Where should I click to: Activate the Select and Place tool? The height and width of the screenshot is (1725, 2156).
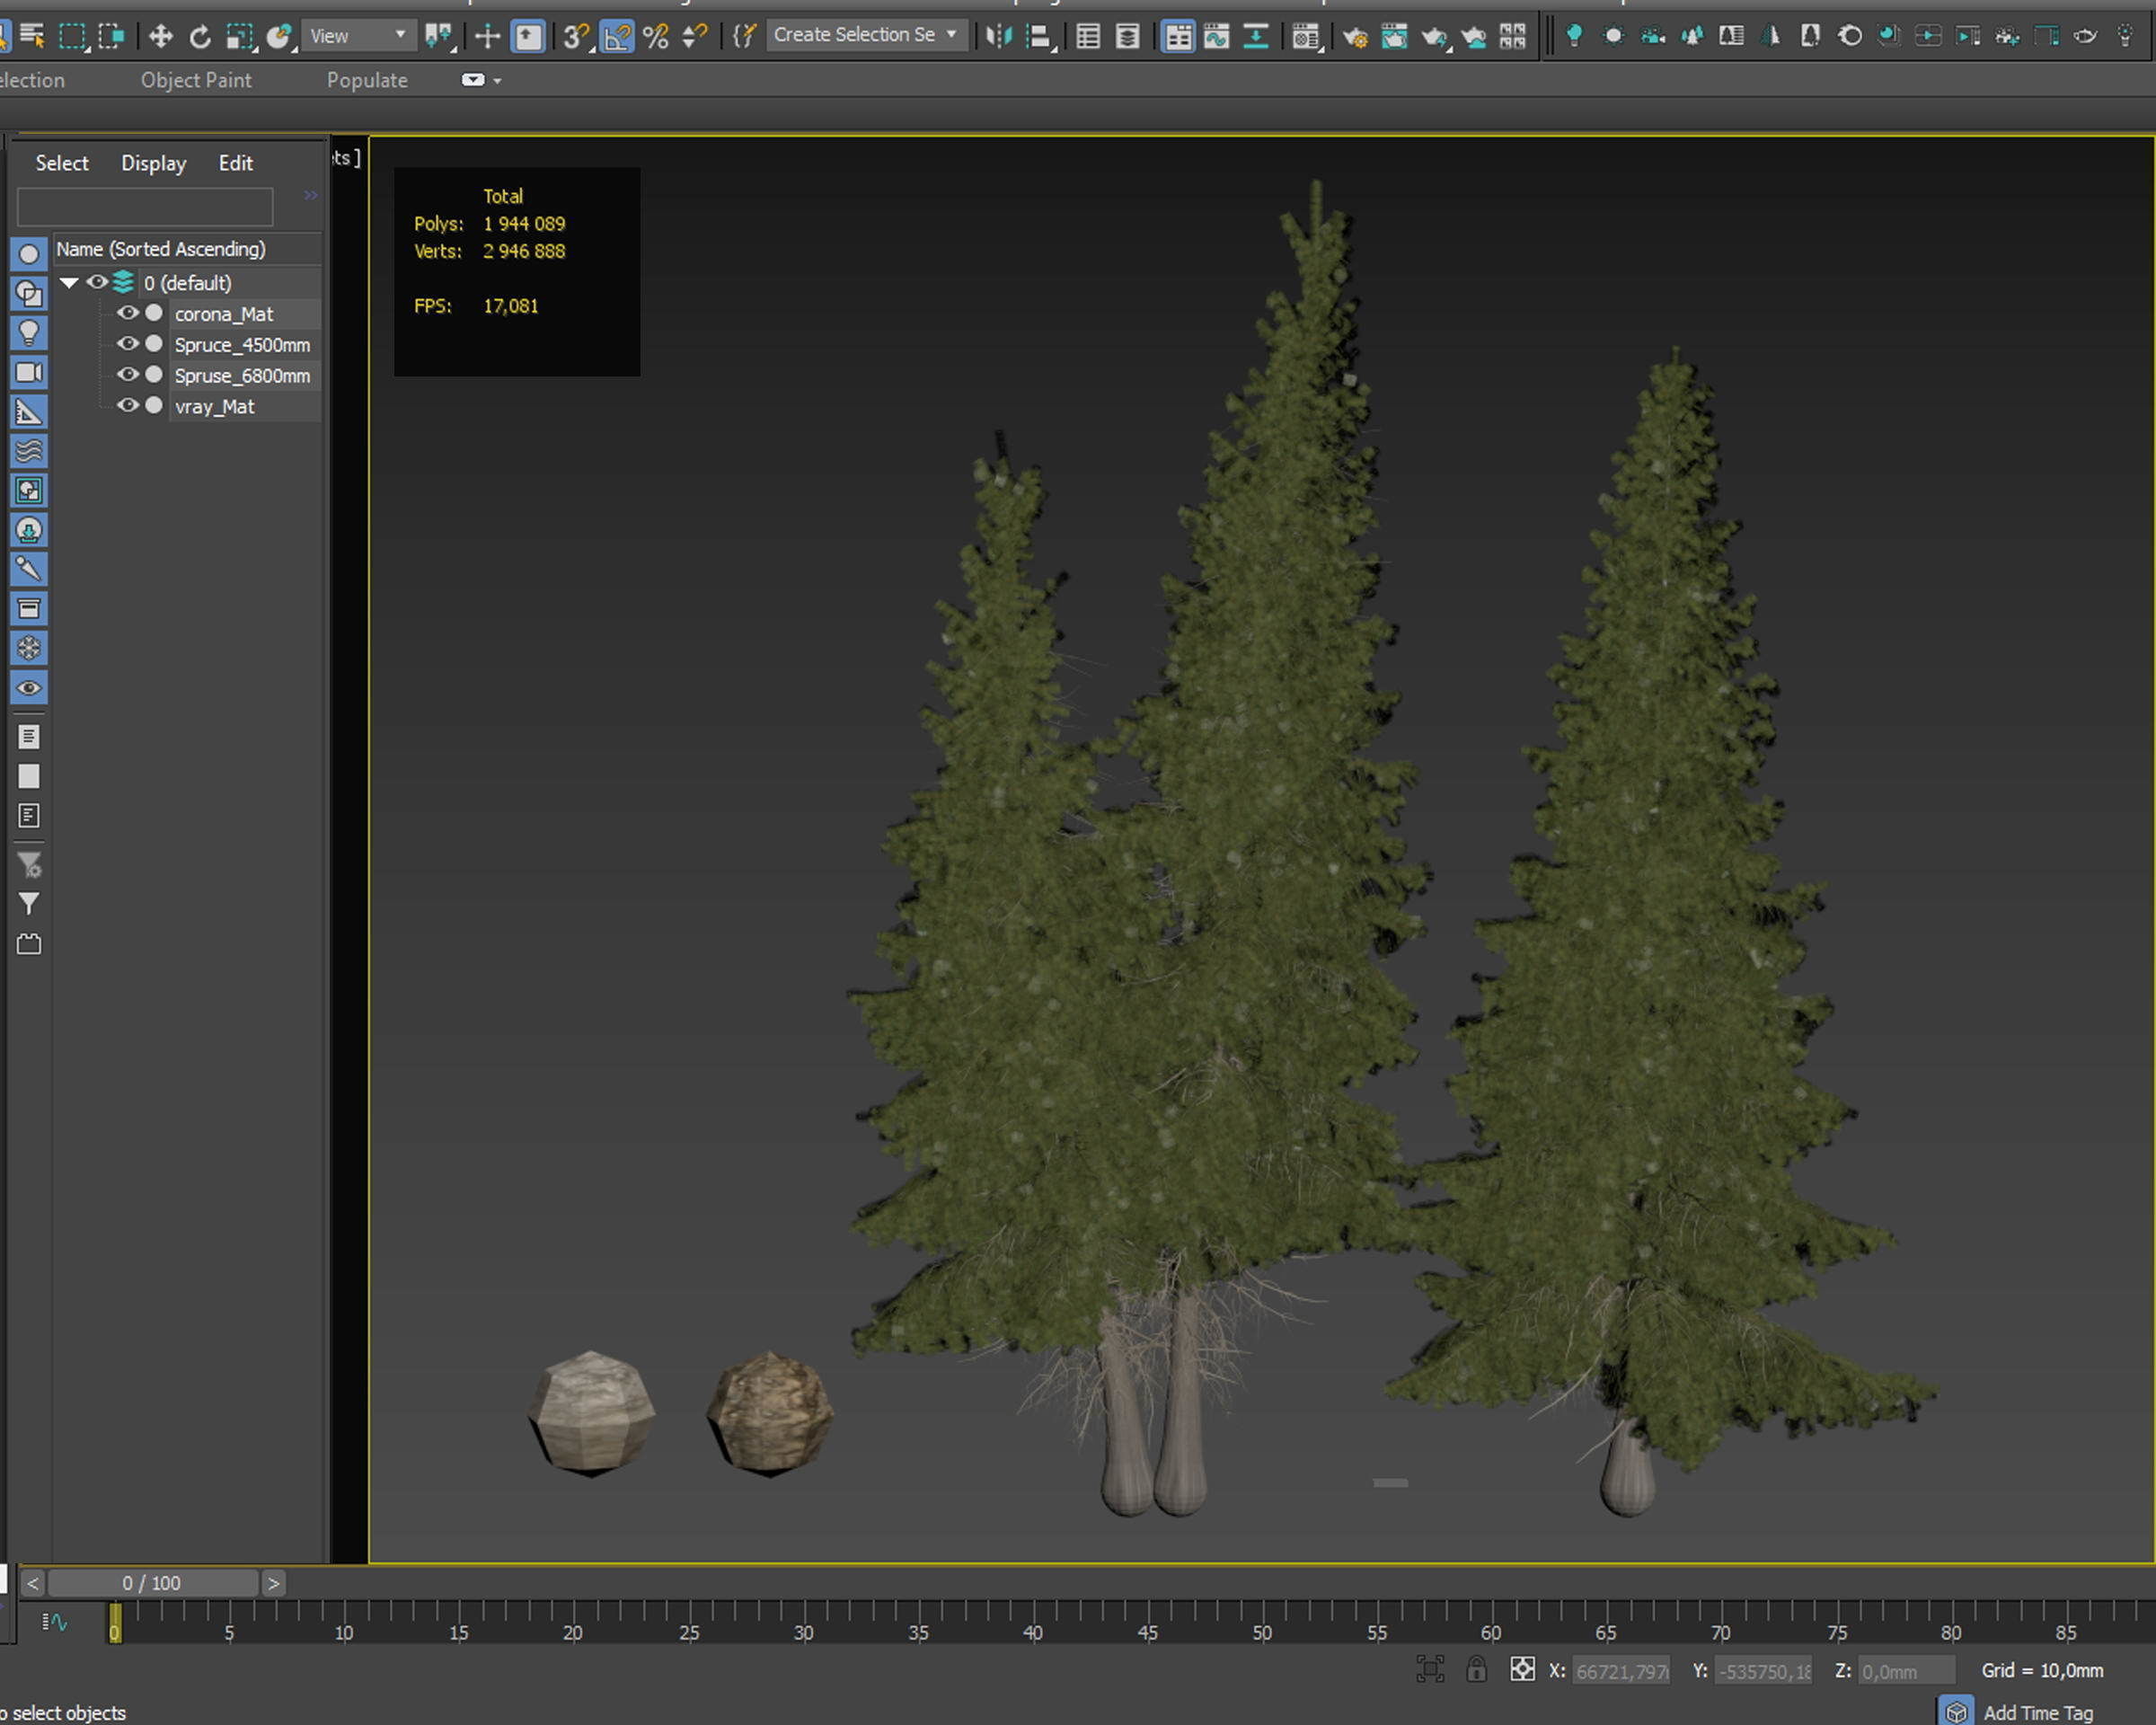click(280, 36)
